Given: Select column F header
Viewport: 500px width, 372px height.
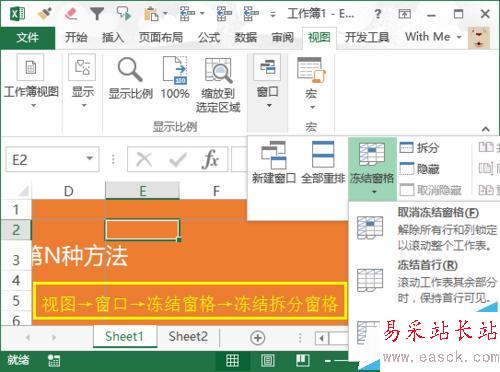Looking at the screenshot, I should [216, 191].
